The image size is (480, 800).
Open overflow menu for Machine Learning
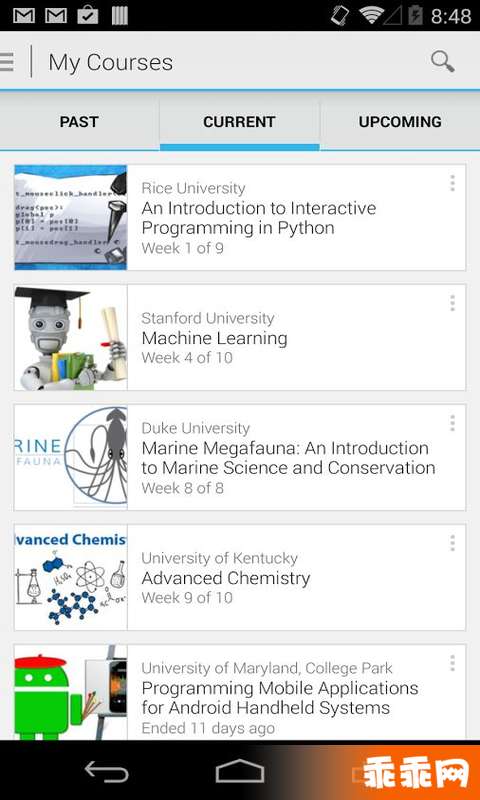click(x=452, y=304)
